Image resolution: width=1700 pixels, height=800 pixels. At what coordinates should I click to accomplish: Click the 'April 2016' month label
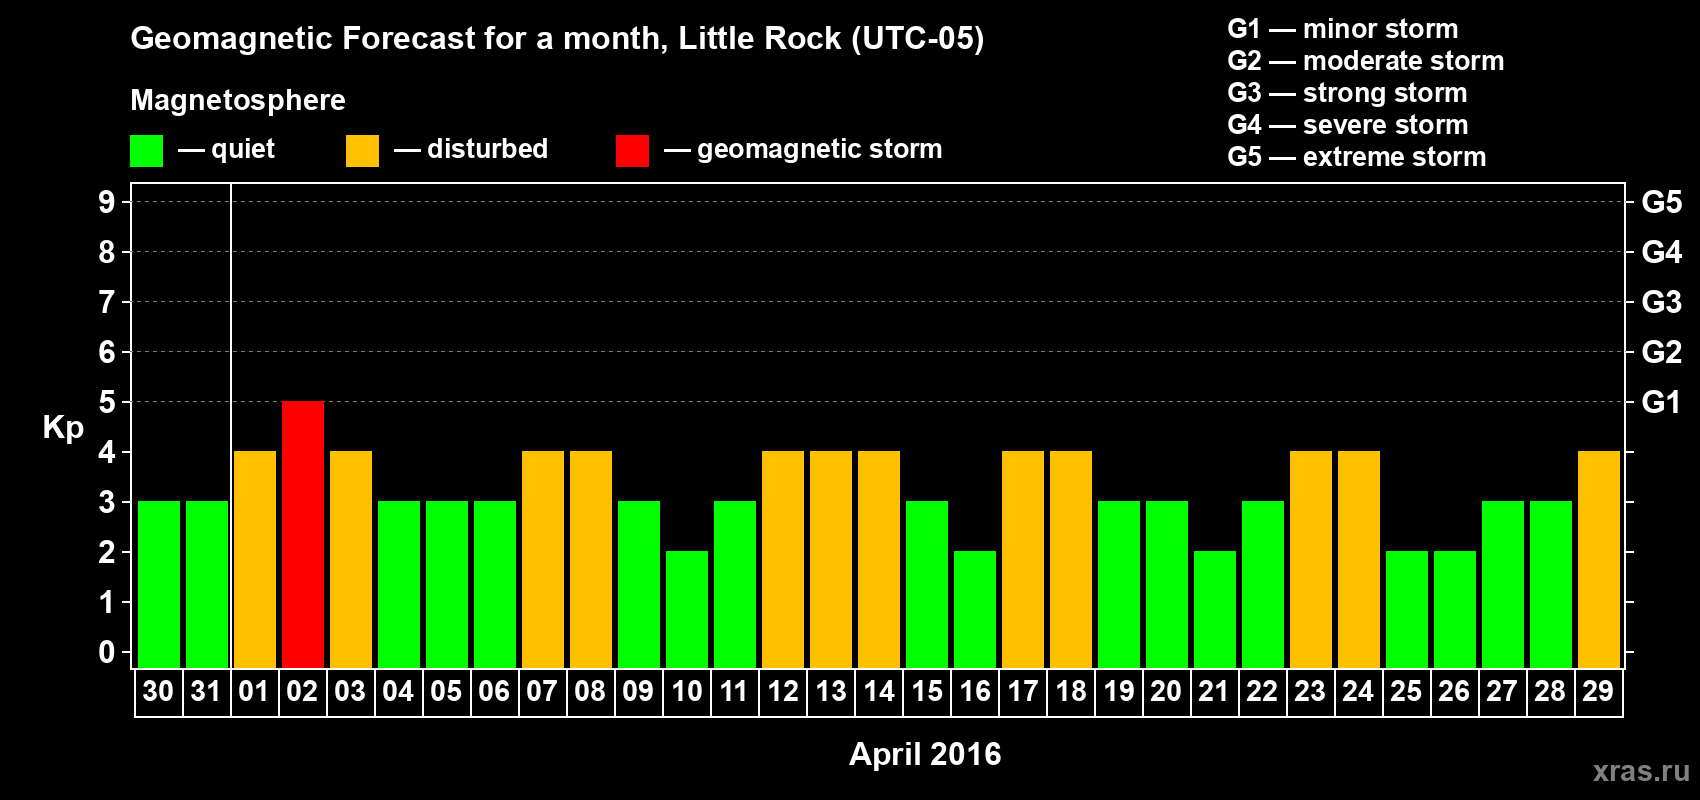(925, 754)
